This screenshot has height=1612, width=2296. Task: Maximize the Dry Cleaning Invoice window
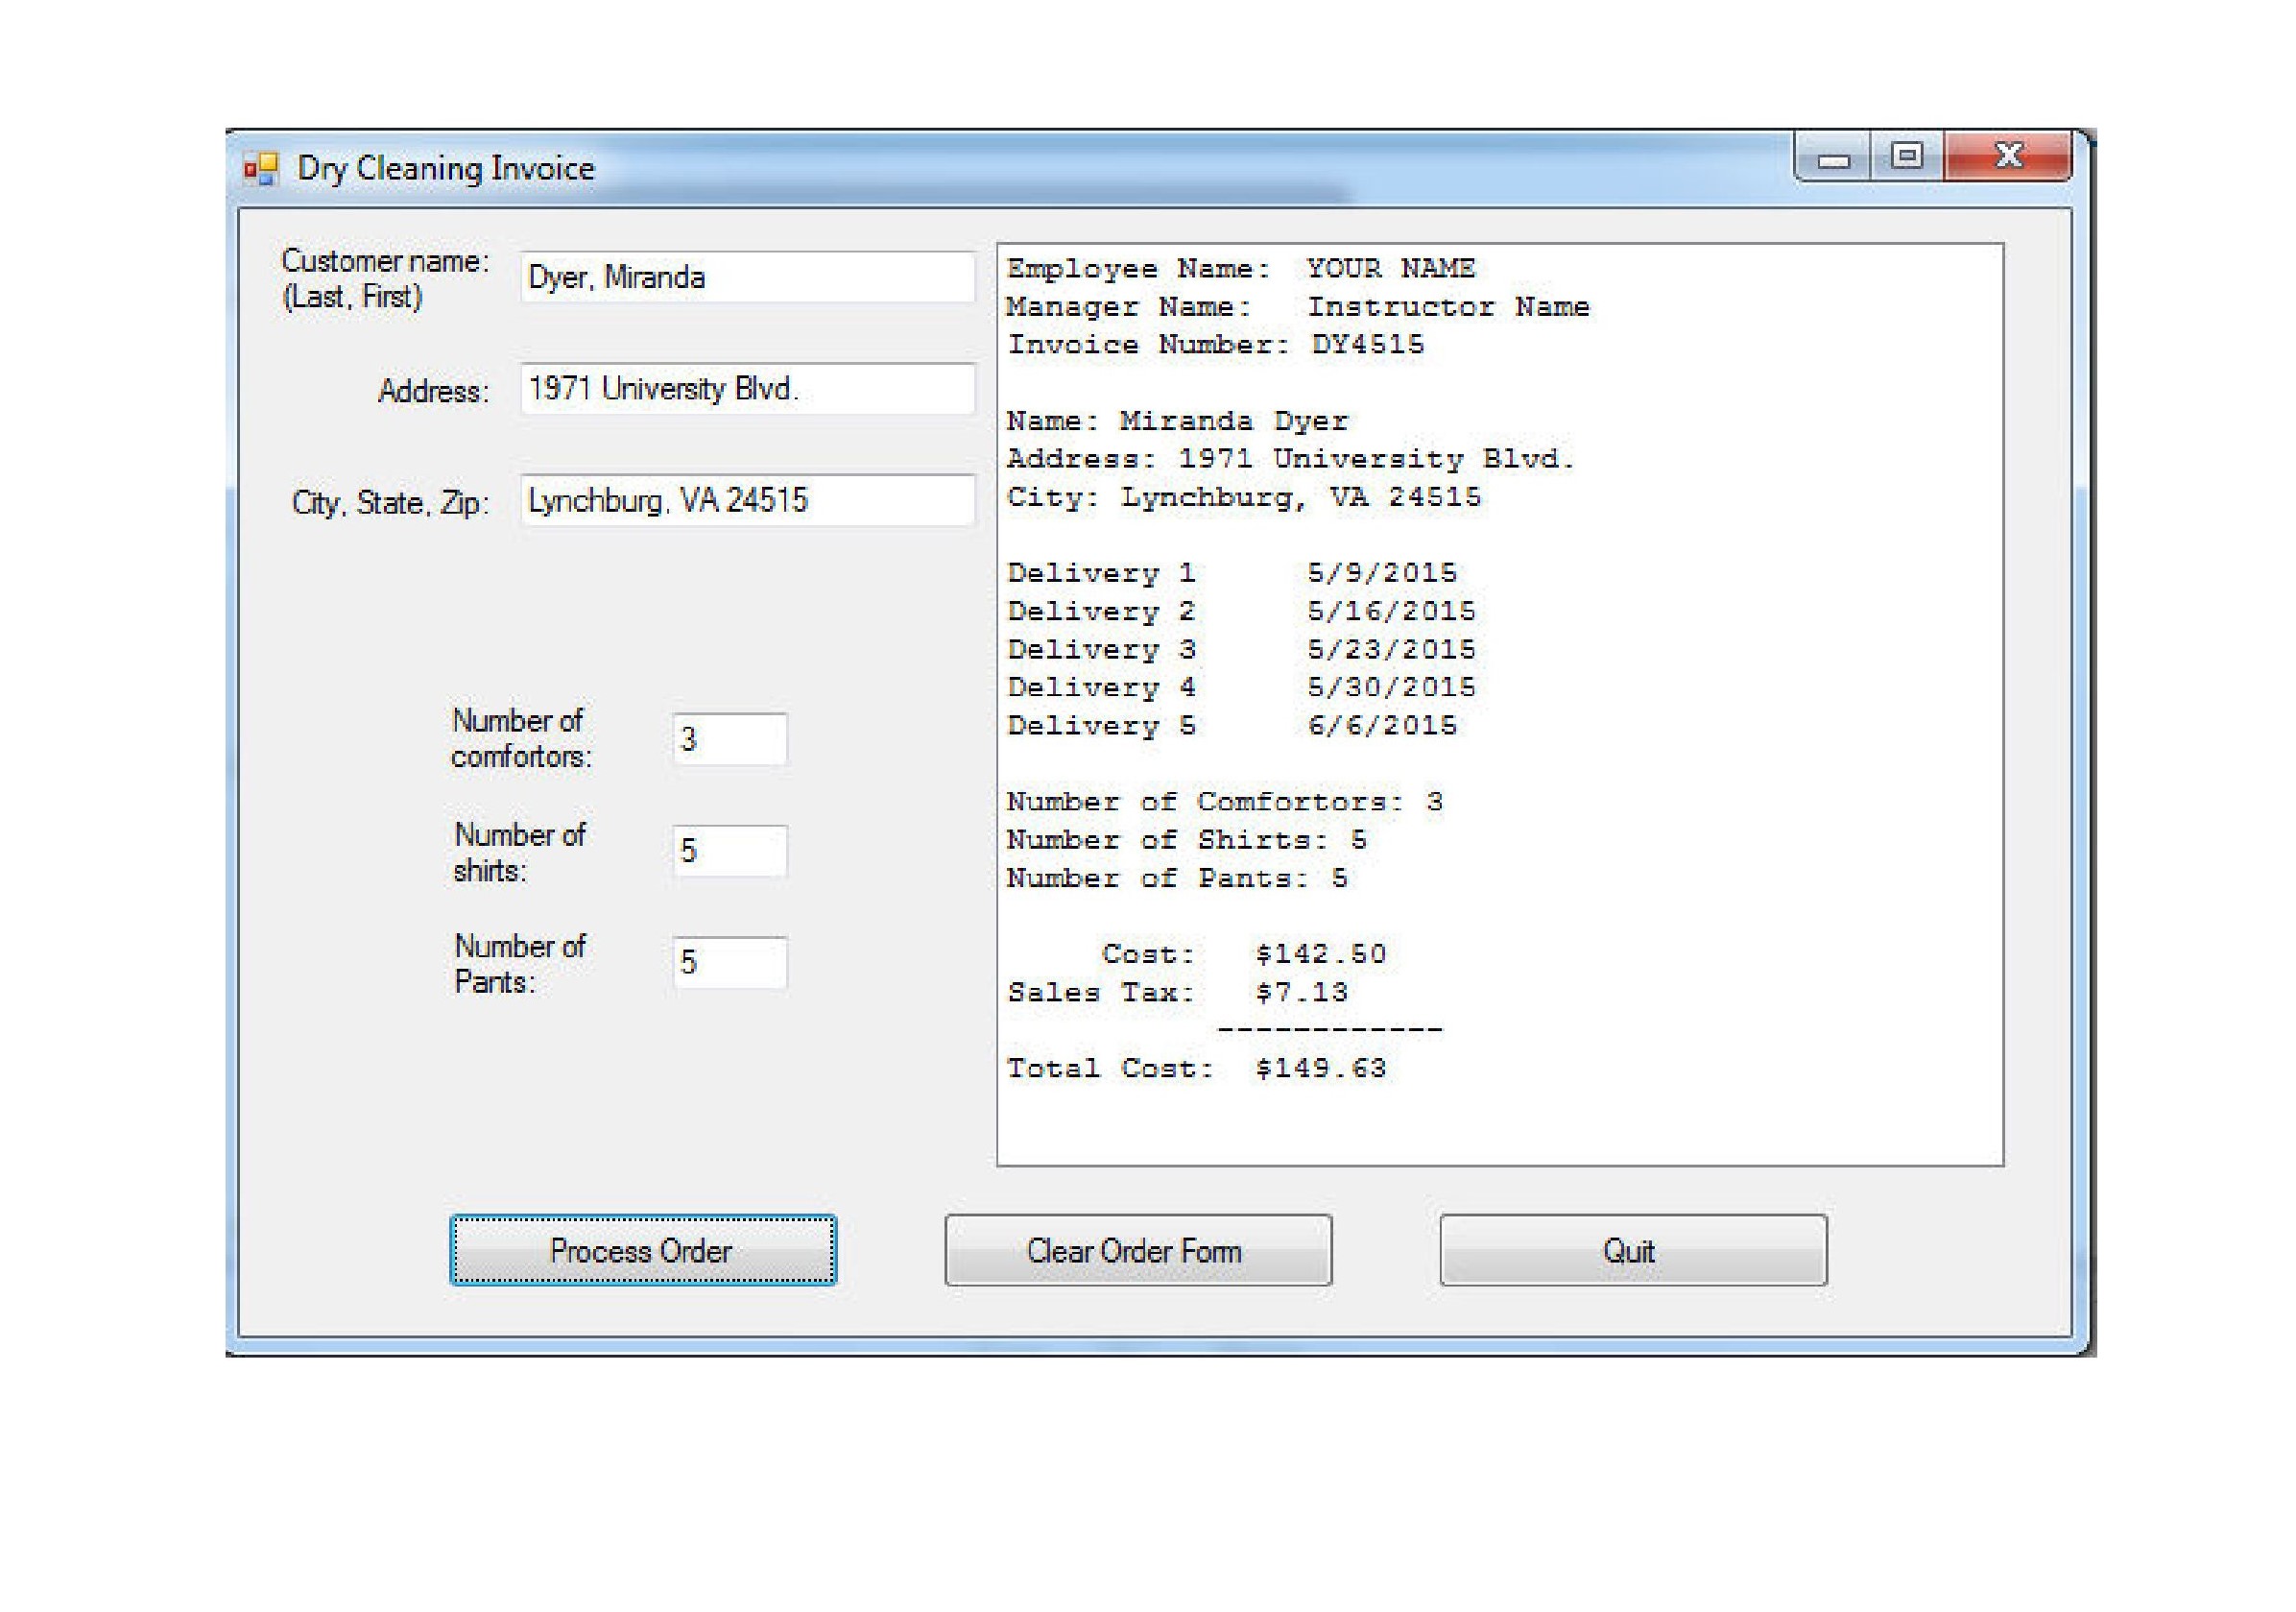pyautogui.click(x=1906, y=157)
